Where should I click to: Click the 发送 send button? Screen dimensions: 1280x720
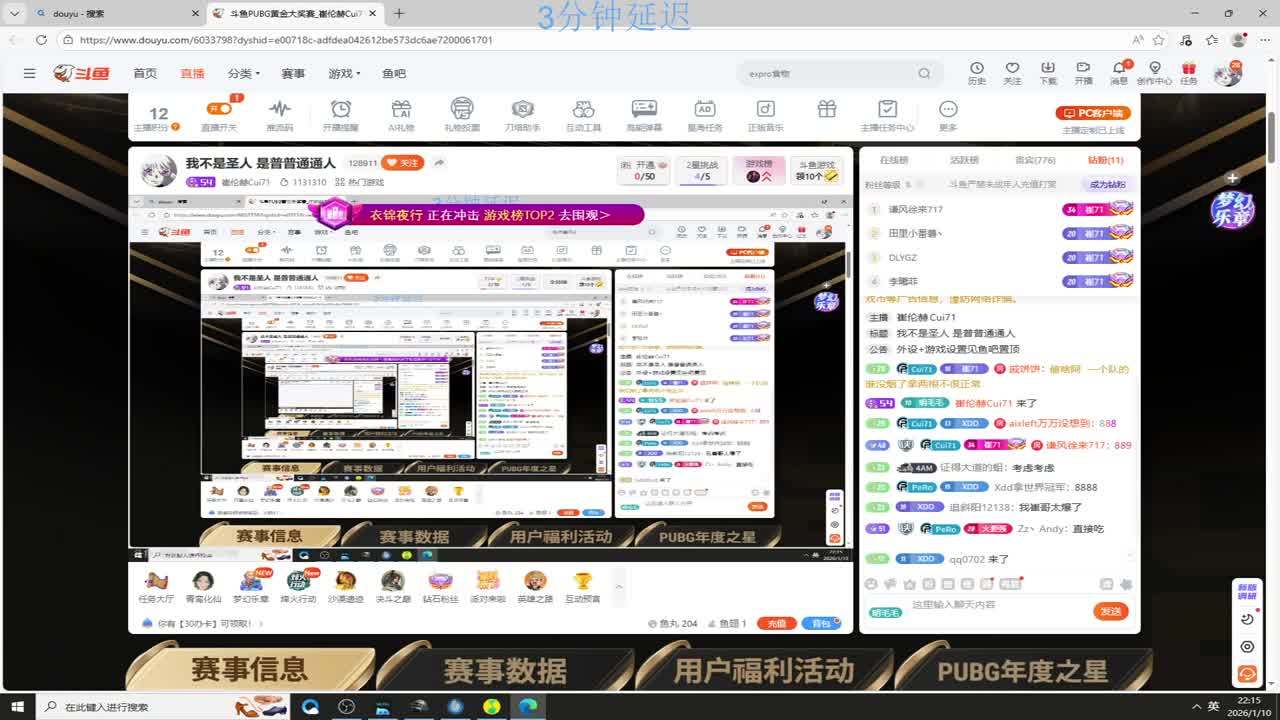[1112, 611]
